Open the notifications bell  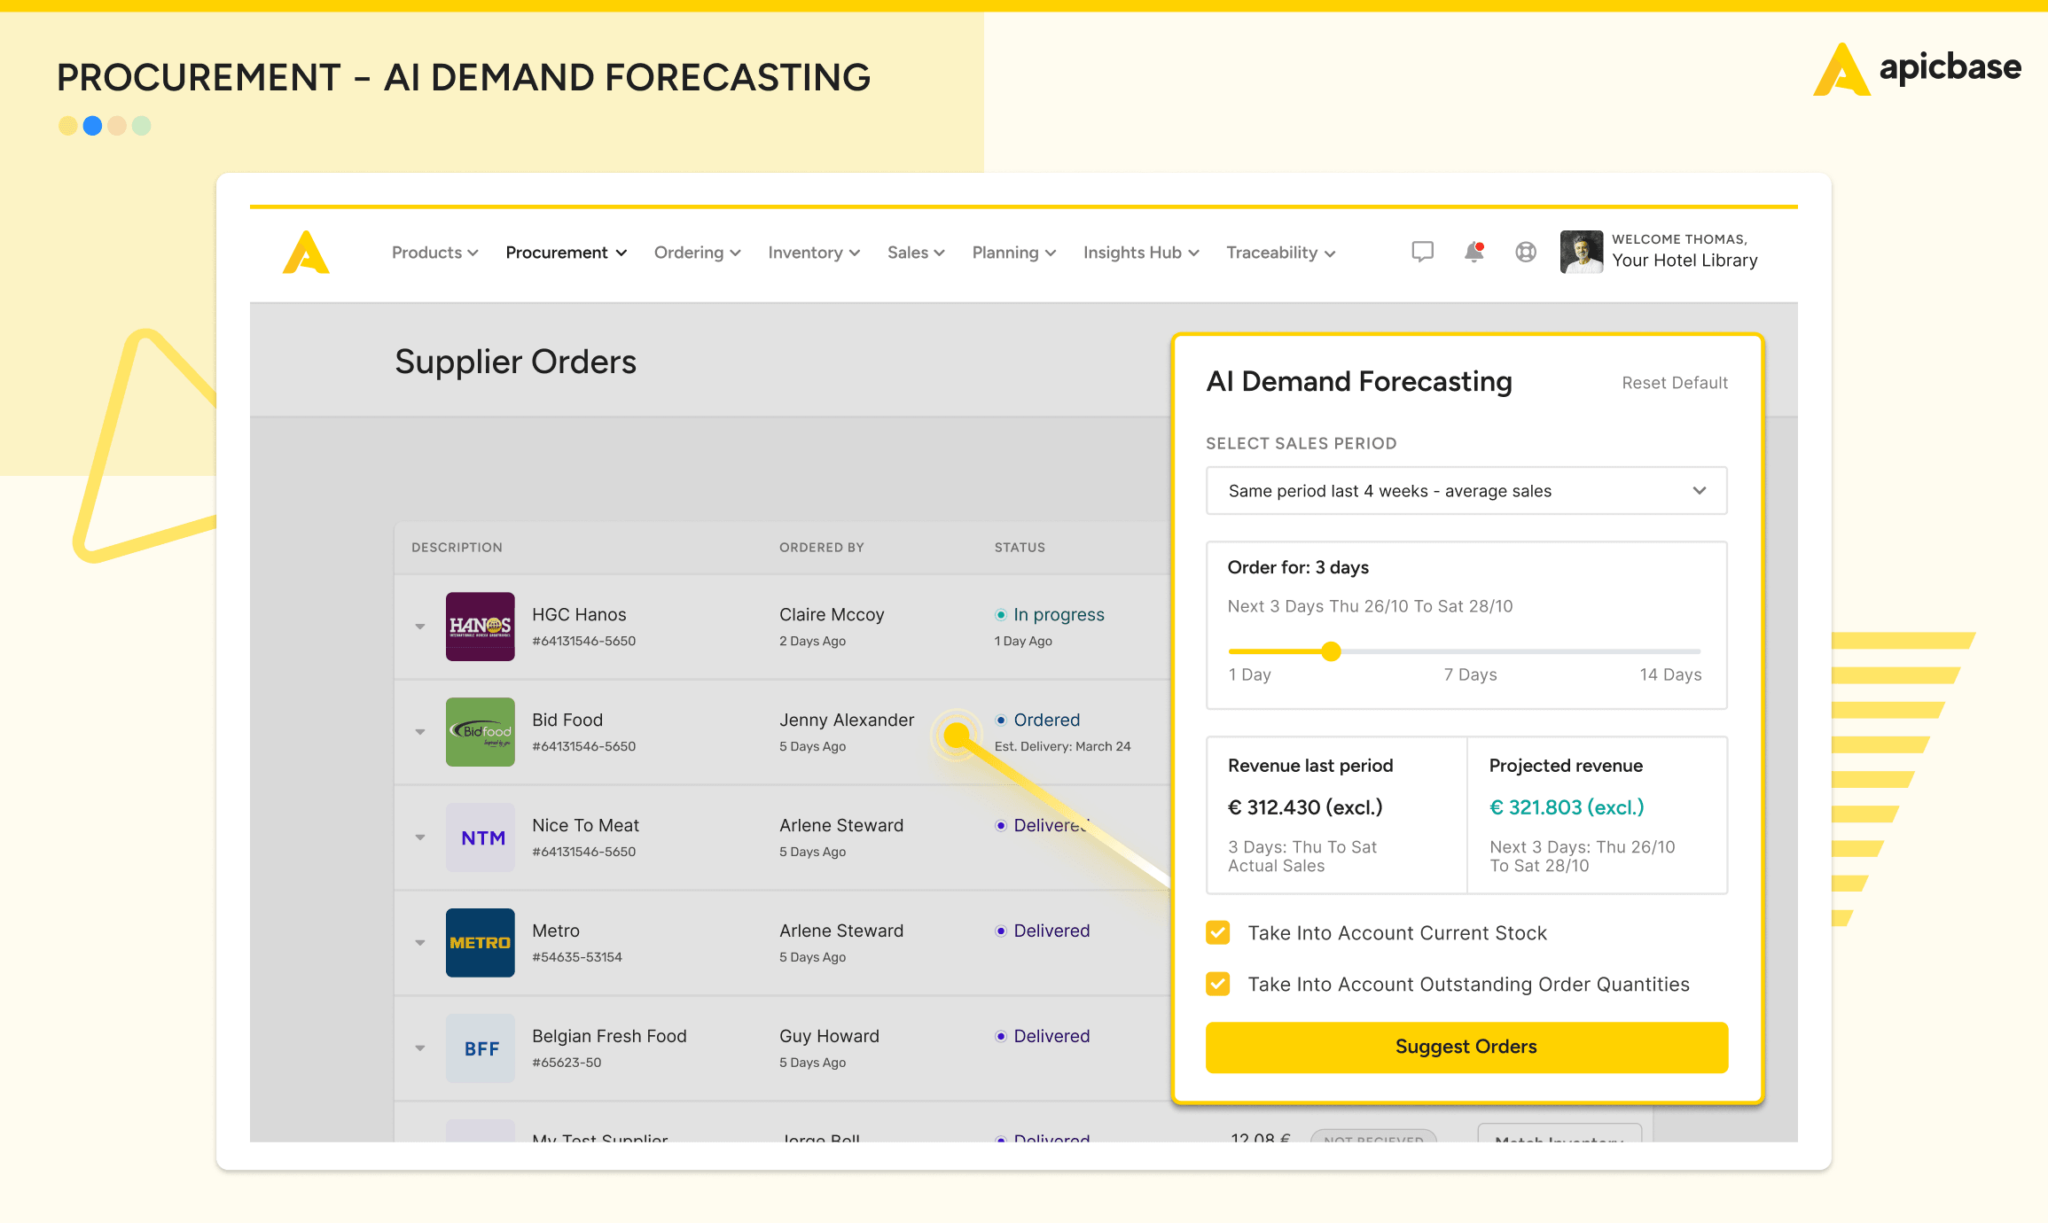(1474, 252)
